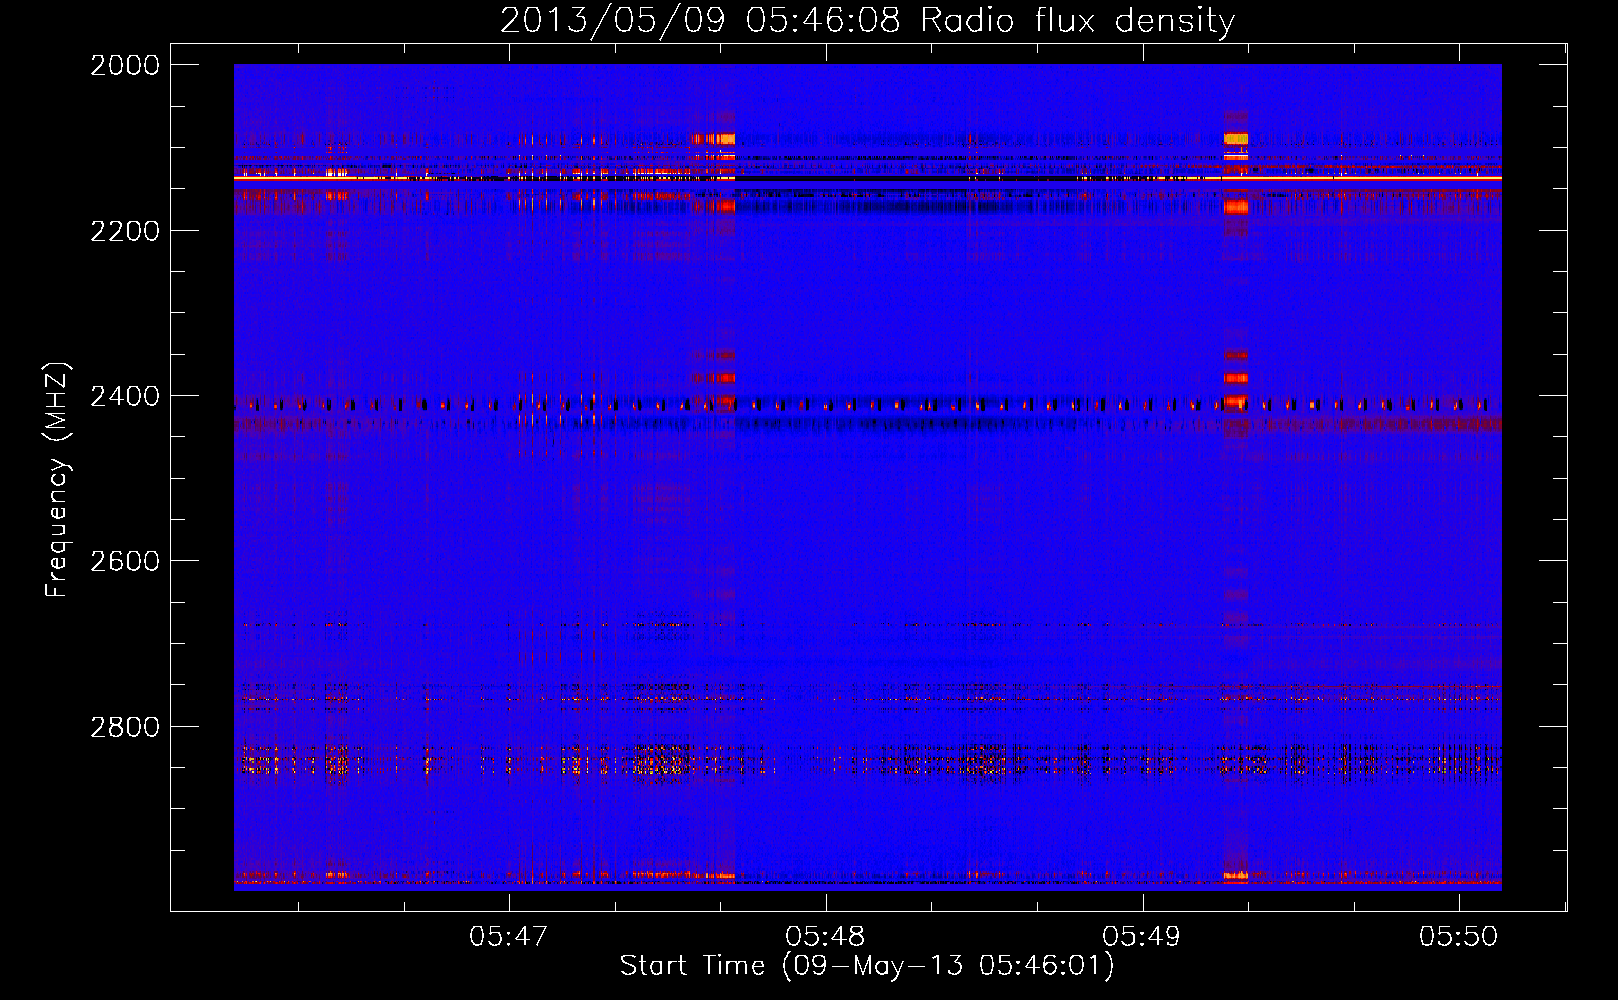
Task: Click the 05:50 time tick label
Action: point(1459,936)
